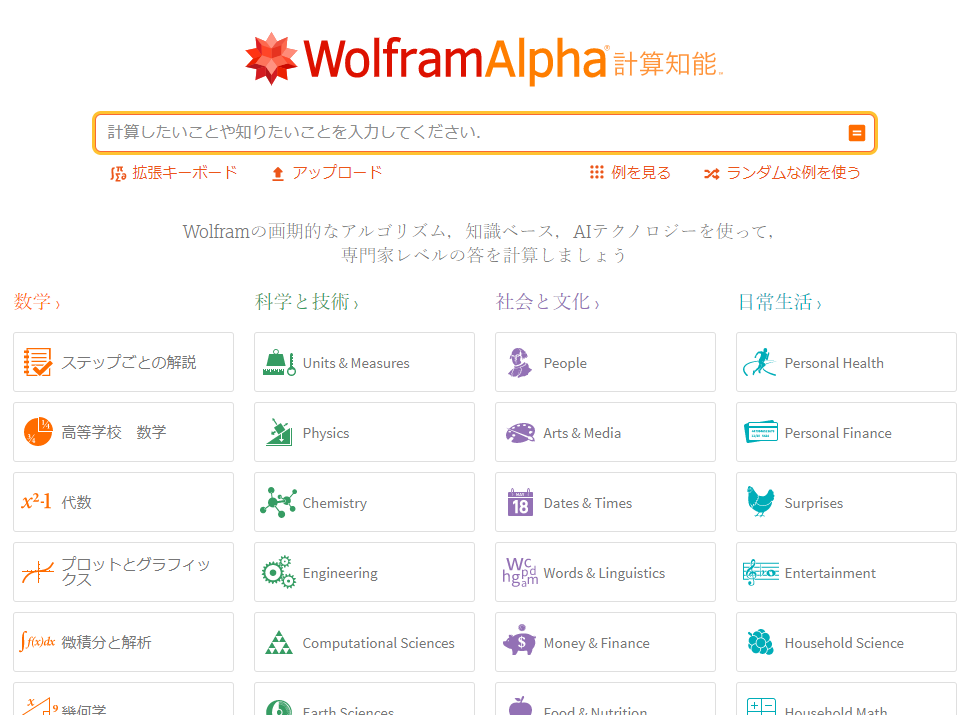This screenshot has height=715, width=974.
Task: Open Surprises text label
Action: tap(814, 503)
